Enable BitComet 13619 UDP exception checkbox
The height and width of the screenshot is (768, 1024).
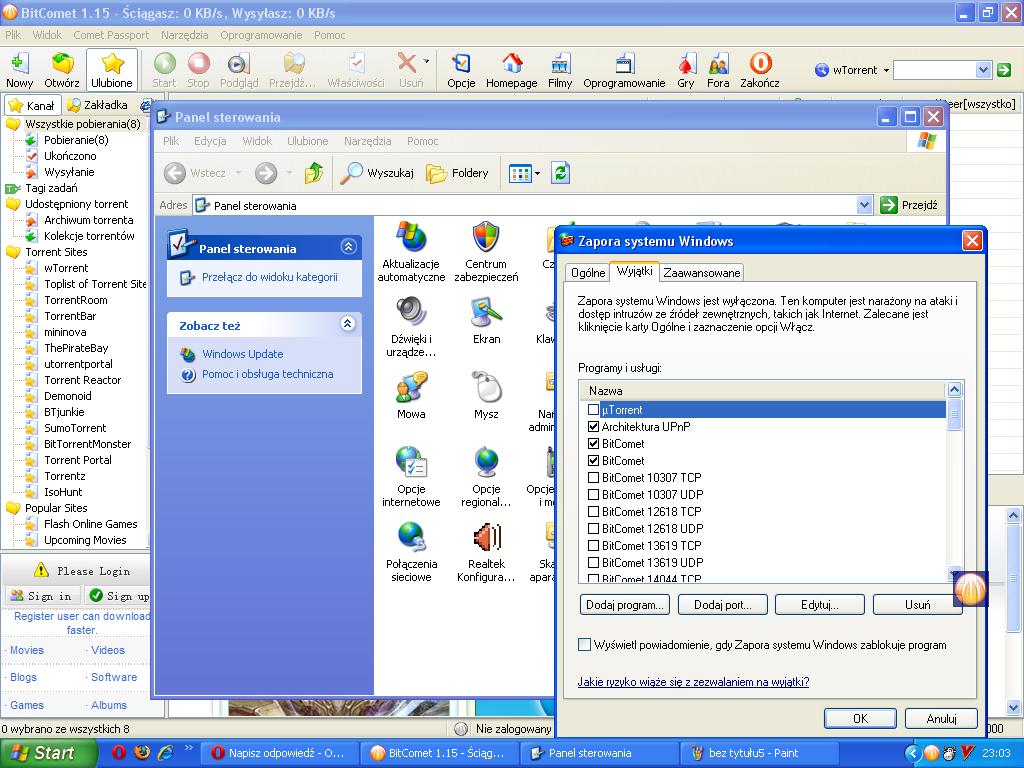(x=593, y=562)
